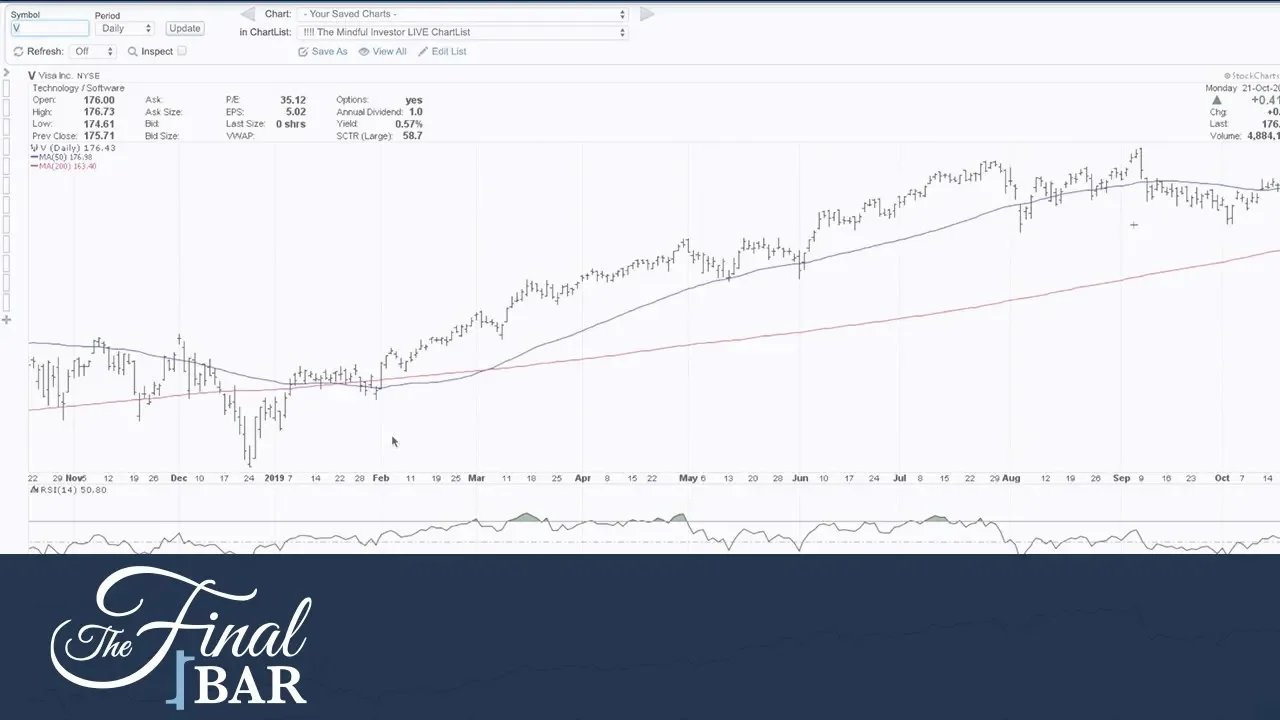The image size is (1280, 720).
Task: Click the Annual Dividend value 1.0
Action: [x=416, y=112]
